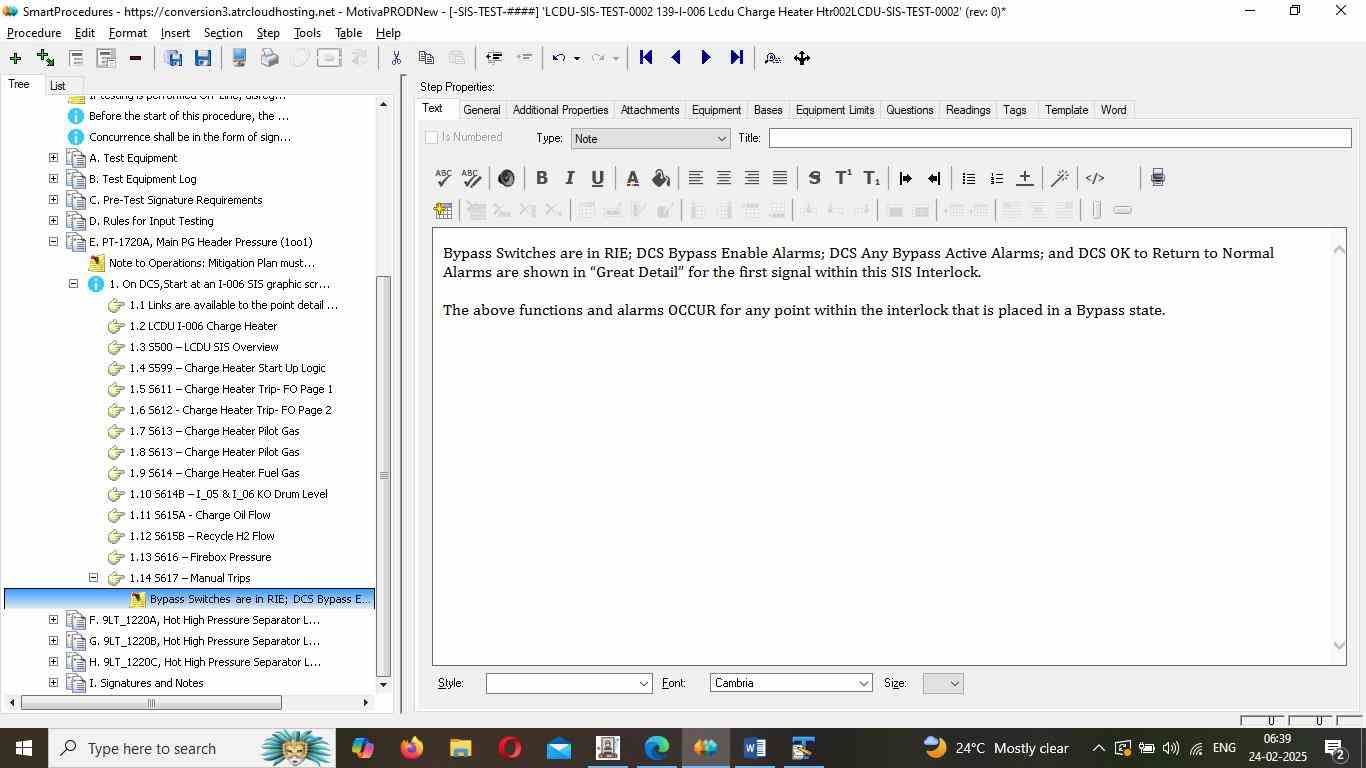The height and width of the screenshot is (768, 1366).
Task: Click the Undo arrow icon
Action: coord(559,58)
